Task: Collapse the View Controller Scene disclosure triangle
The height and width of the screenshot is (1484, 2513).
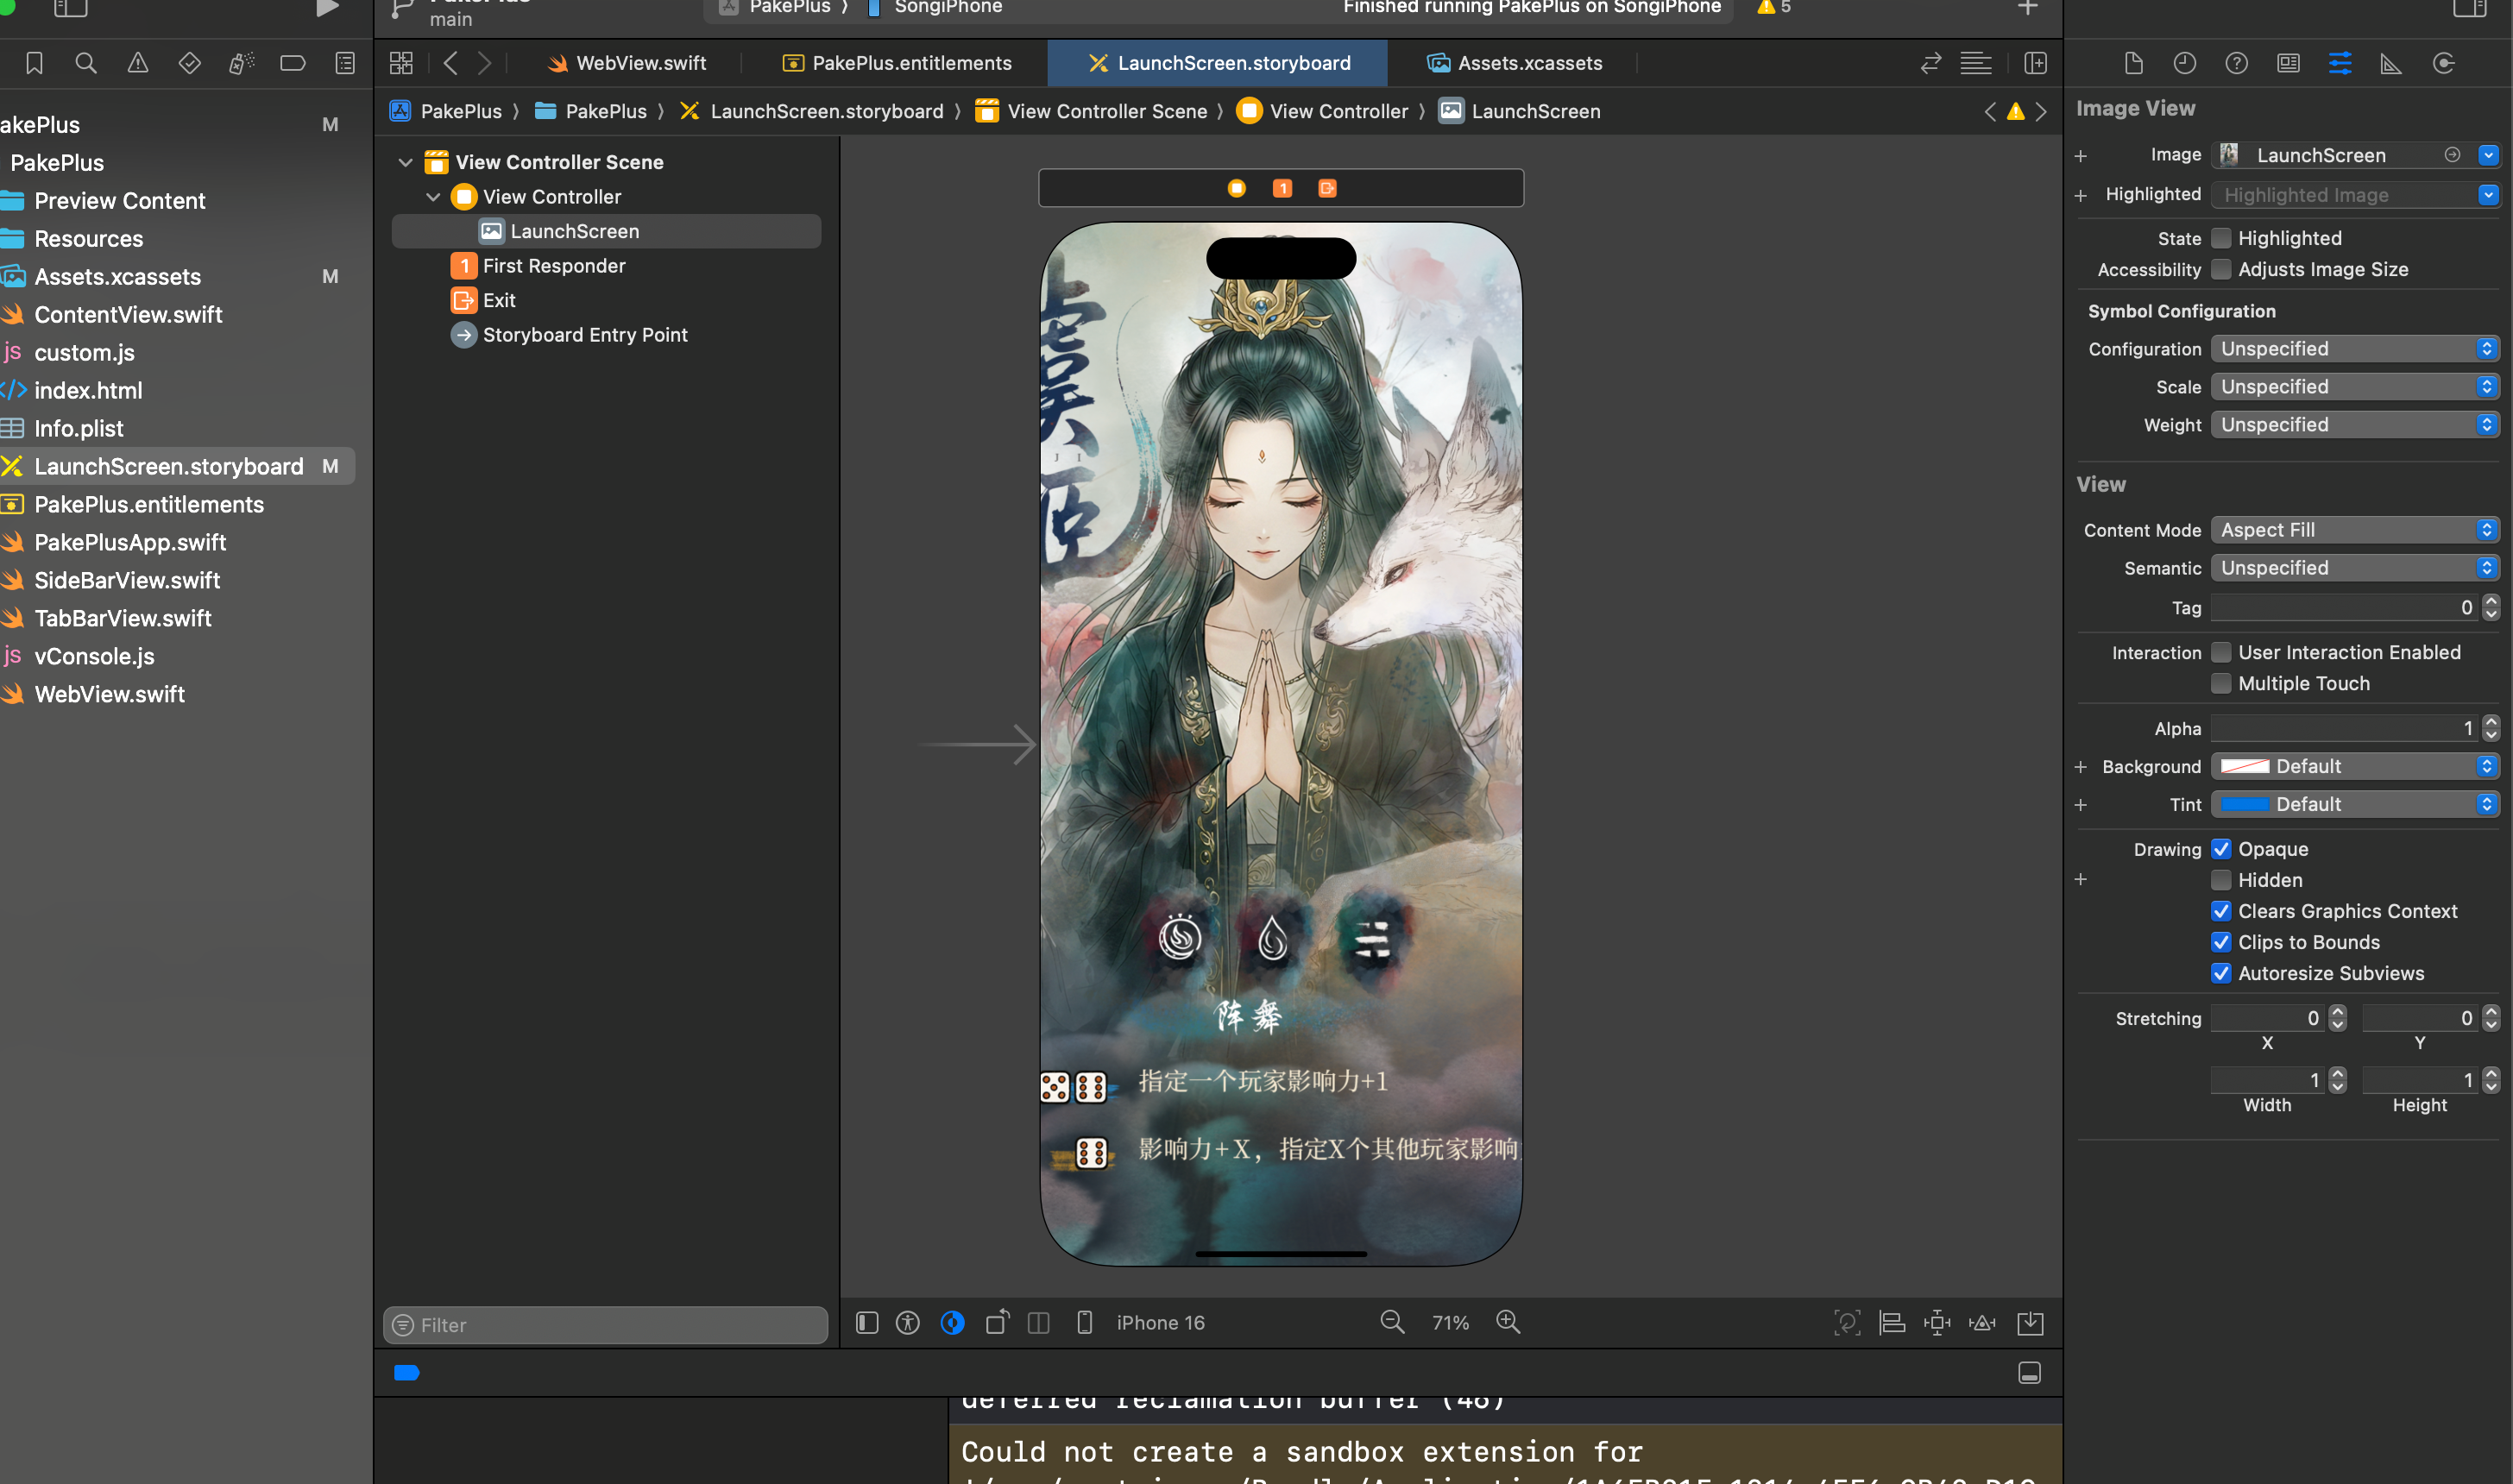Action: point(405,162)
